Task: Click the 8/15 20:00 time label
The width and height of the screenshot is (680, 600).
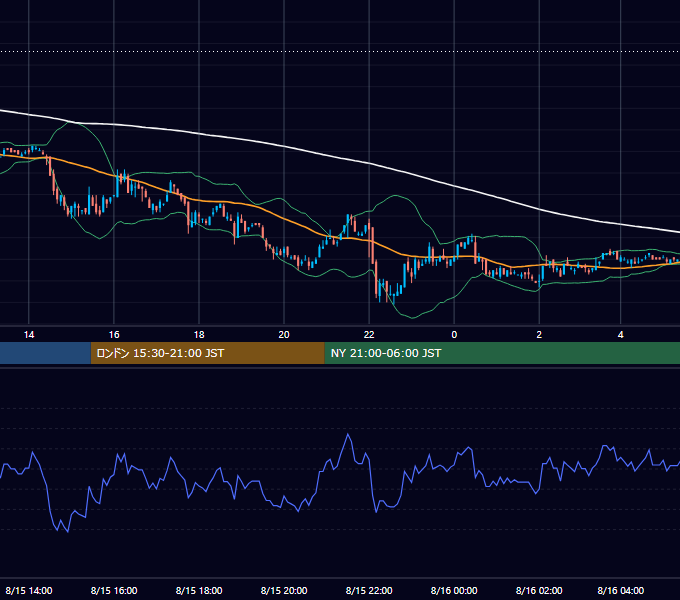Action: tap(284, 590)
